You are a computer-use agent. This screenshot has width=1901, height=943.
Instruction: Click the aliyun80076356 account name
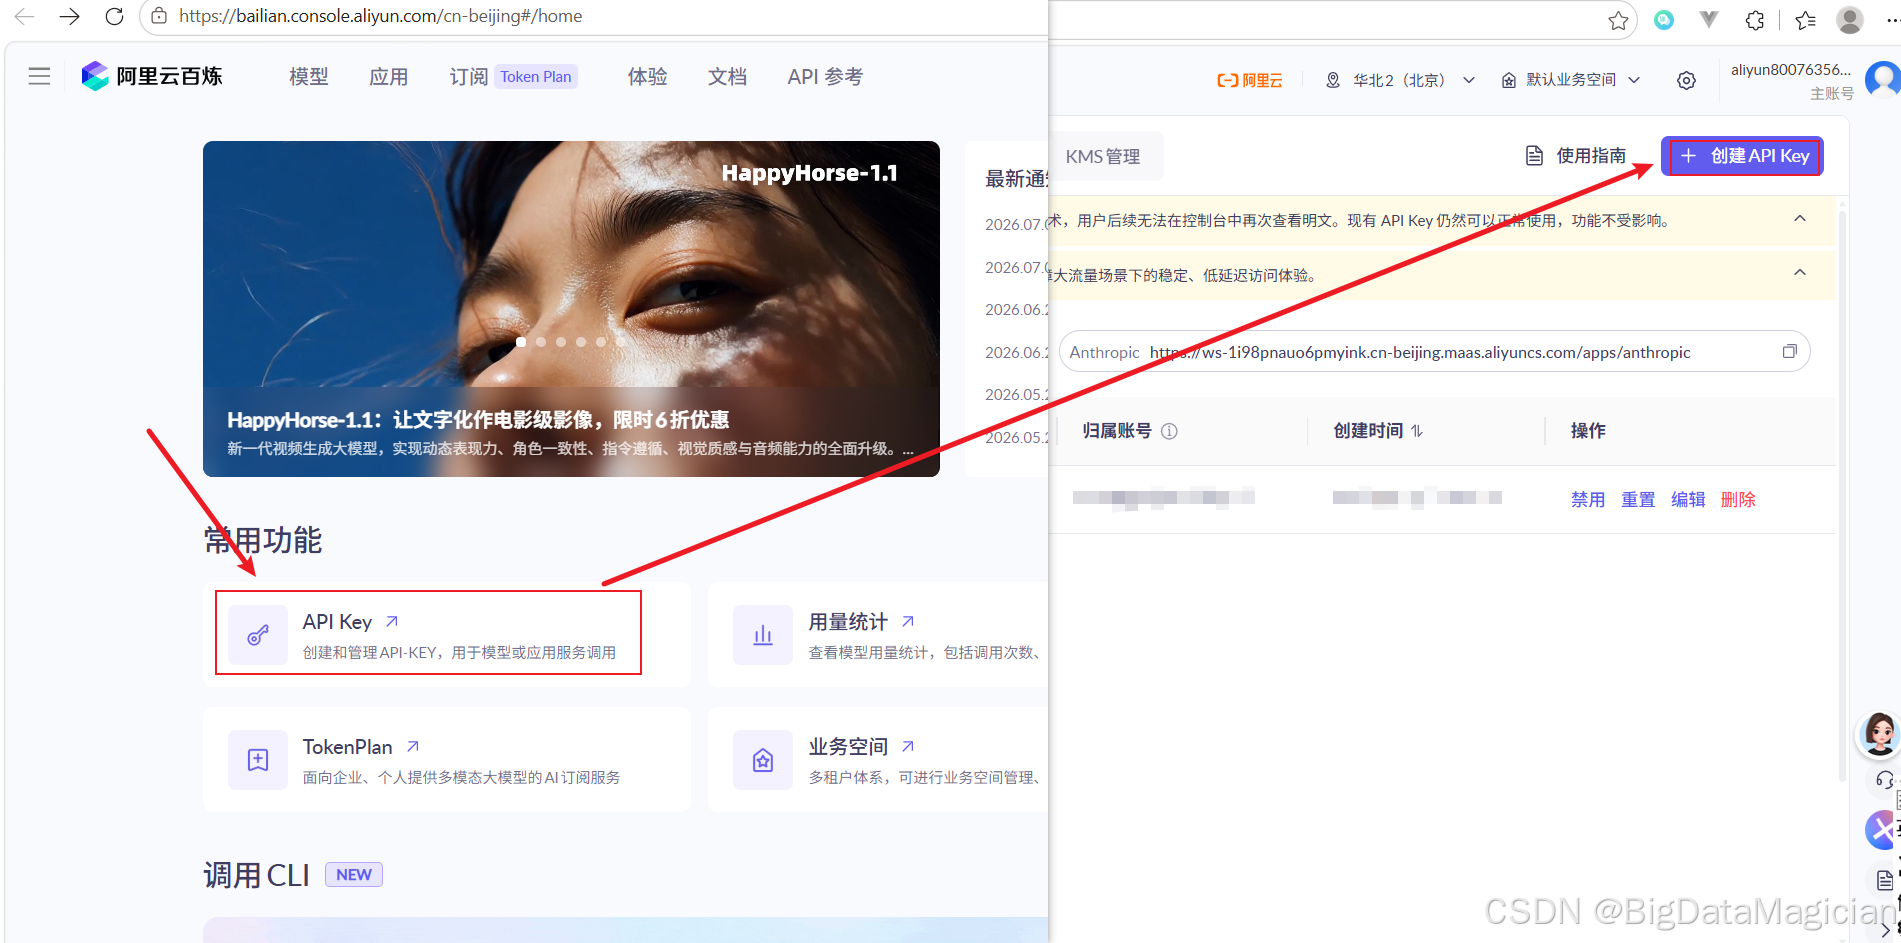(1791, 70)
